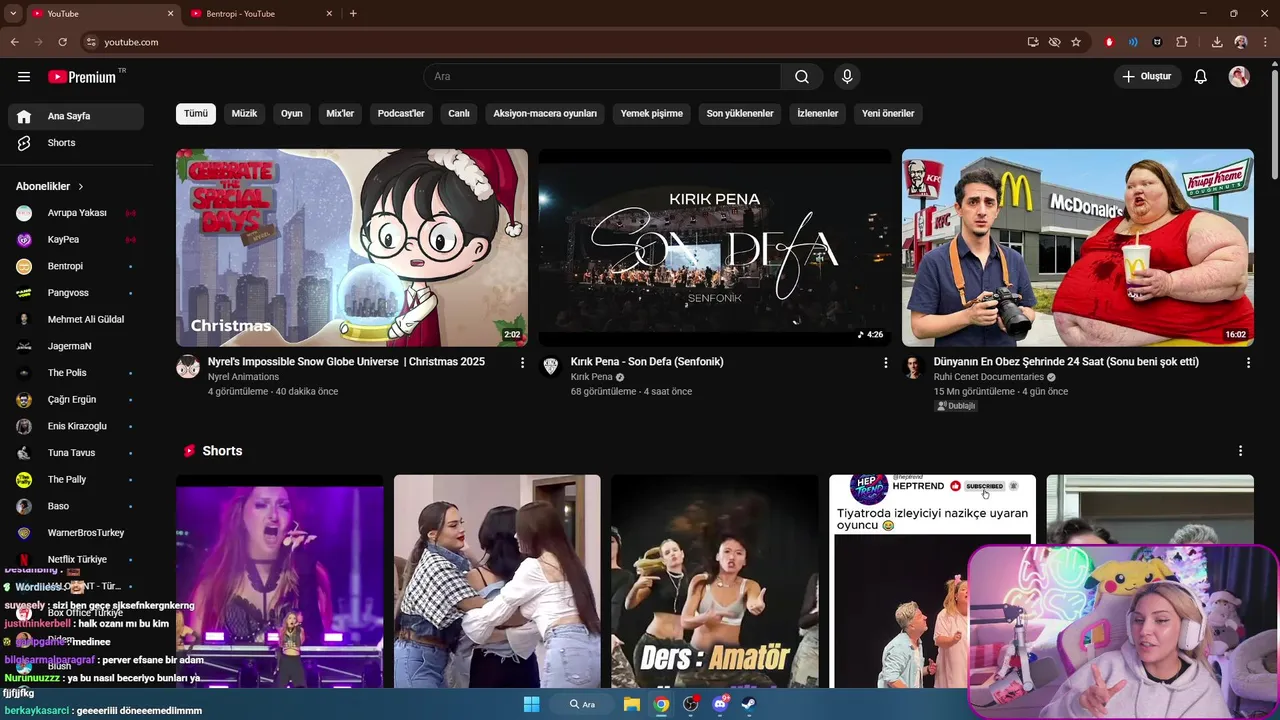1280x720 pixels.
Task: Open The Pally subscription
Action: click(x=76, y=480)
